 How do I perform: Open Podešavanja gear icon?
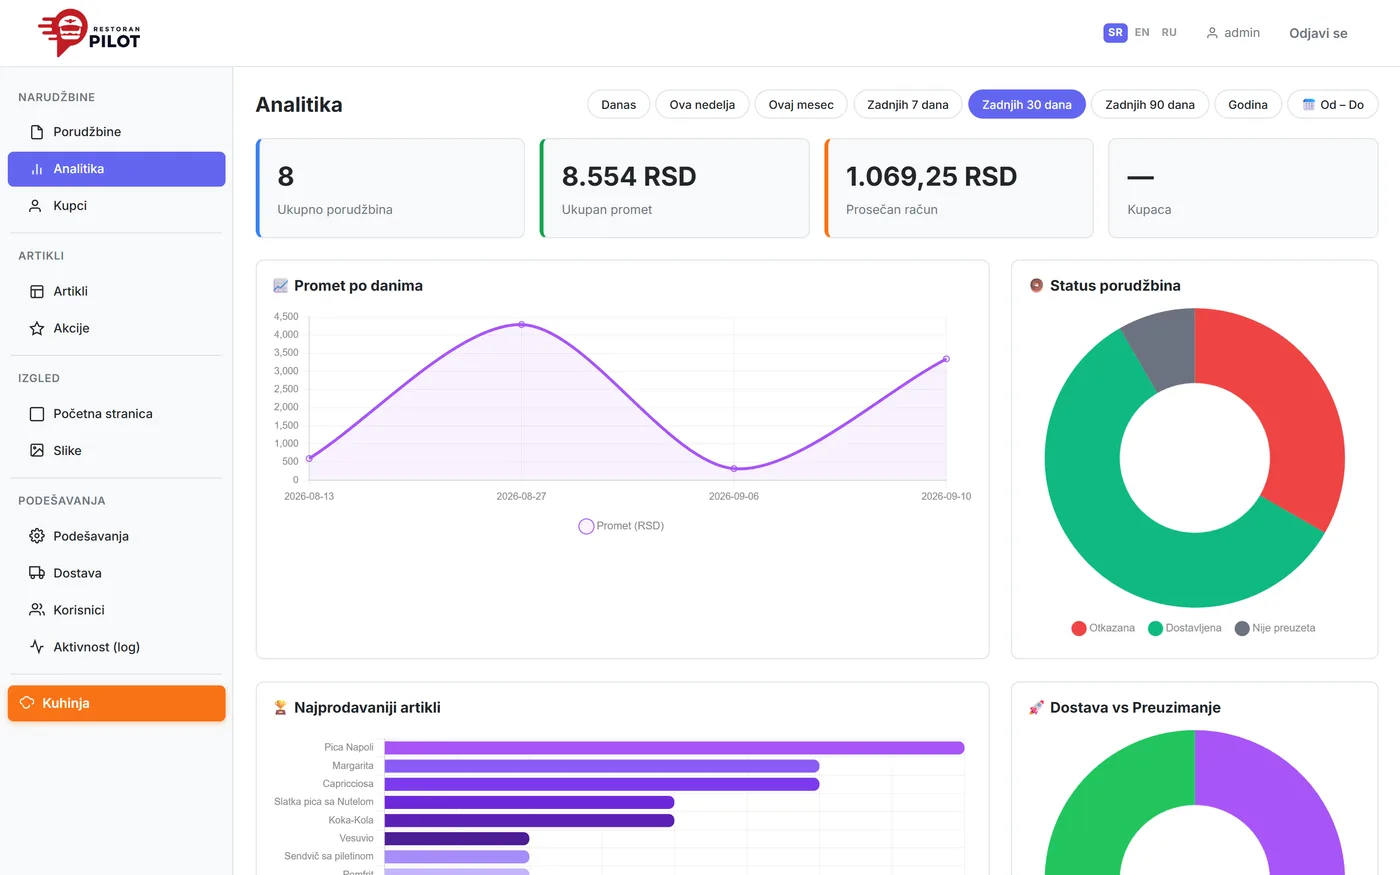click(37, 536)
